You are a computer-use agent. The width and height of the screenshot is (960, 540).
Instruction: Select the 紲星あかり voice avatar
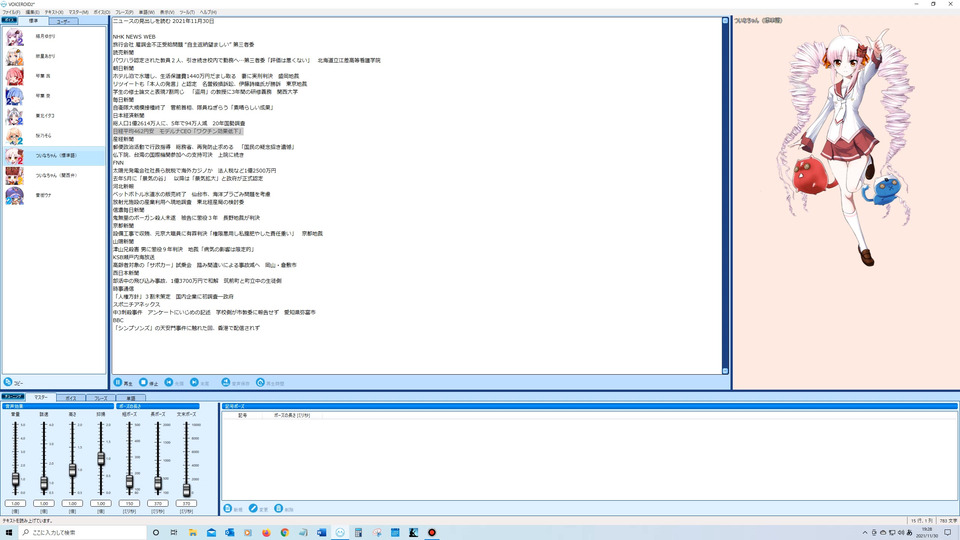coord(15,56)
